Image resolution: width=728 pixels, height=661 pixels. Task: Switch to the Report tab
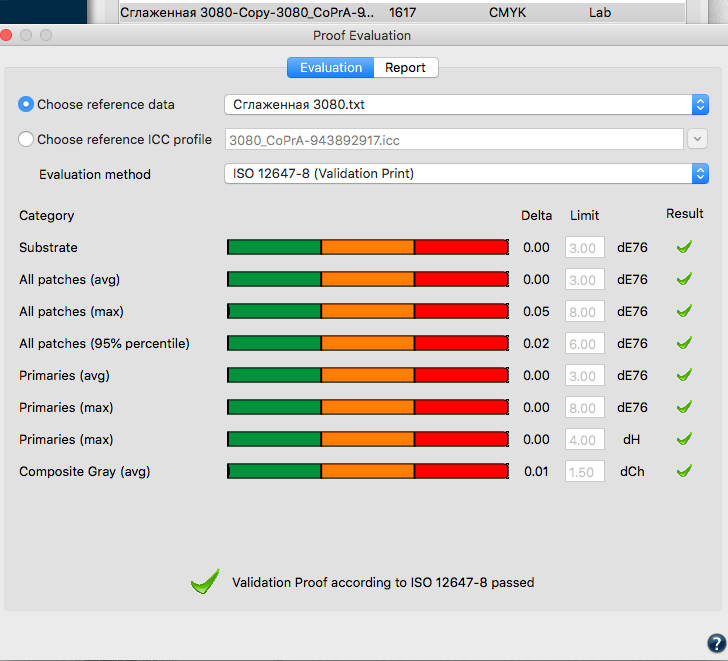tap(405, 67)
